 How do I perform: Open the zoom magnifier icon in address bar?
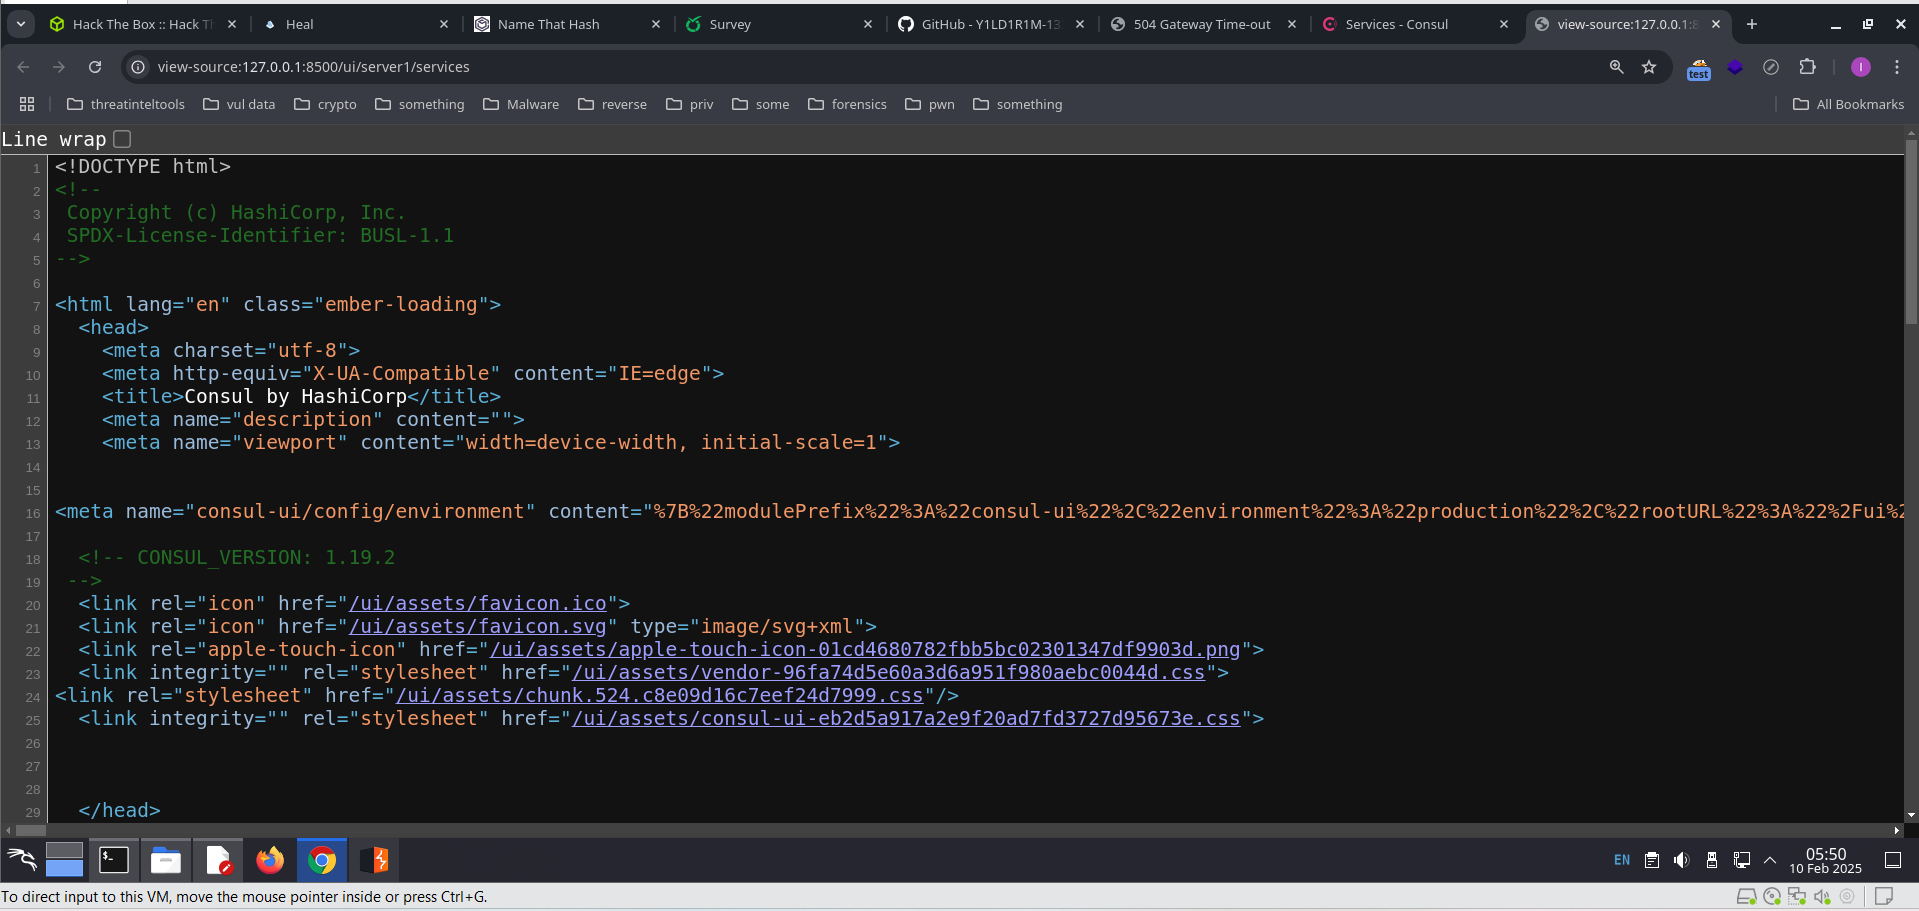tap(1616, 67)
